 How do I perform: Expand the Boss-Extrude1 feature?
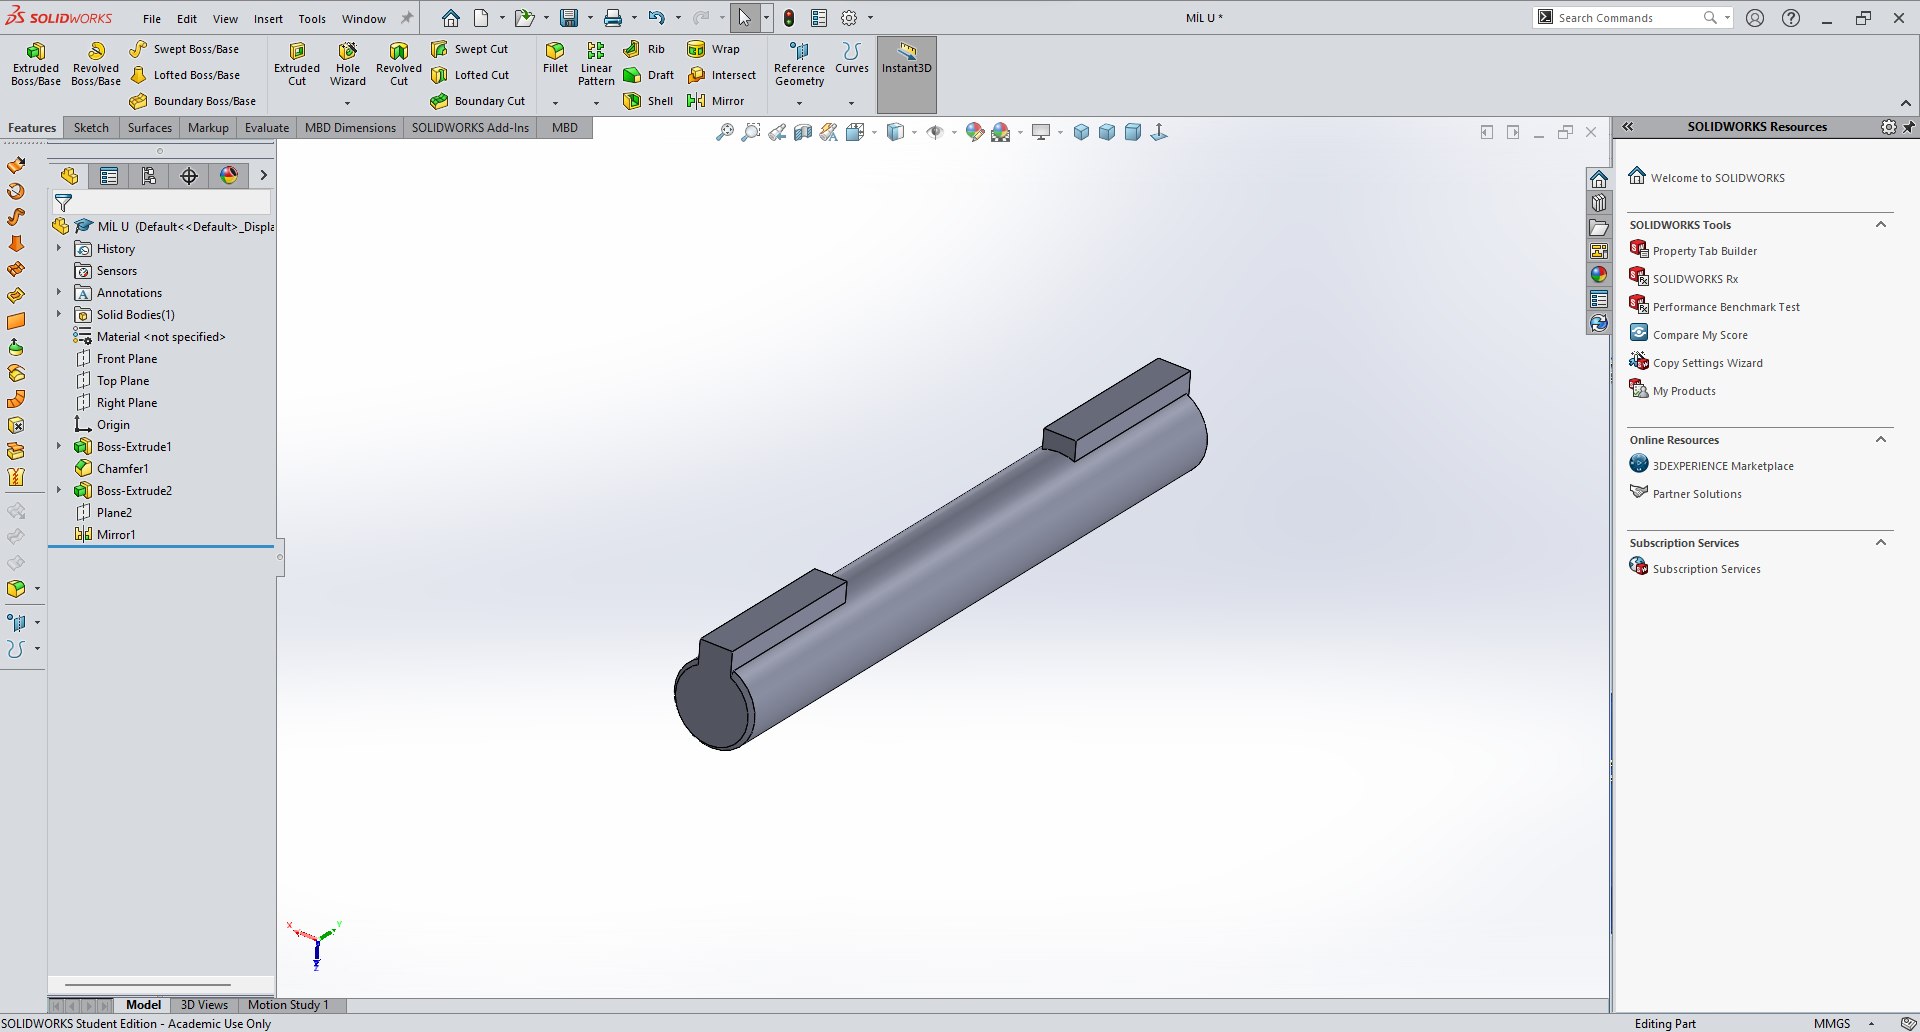pyautogui.click(x=59, y=446)
